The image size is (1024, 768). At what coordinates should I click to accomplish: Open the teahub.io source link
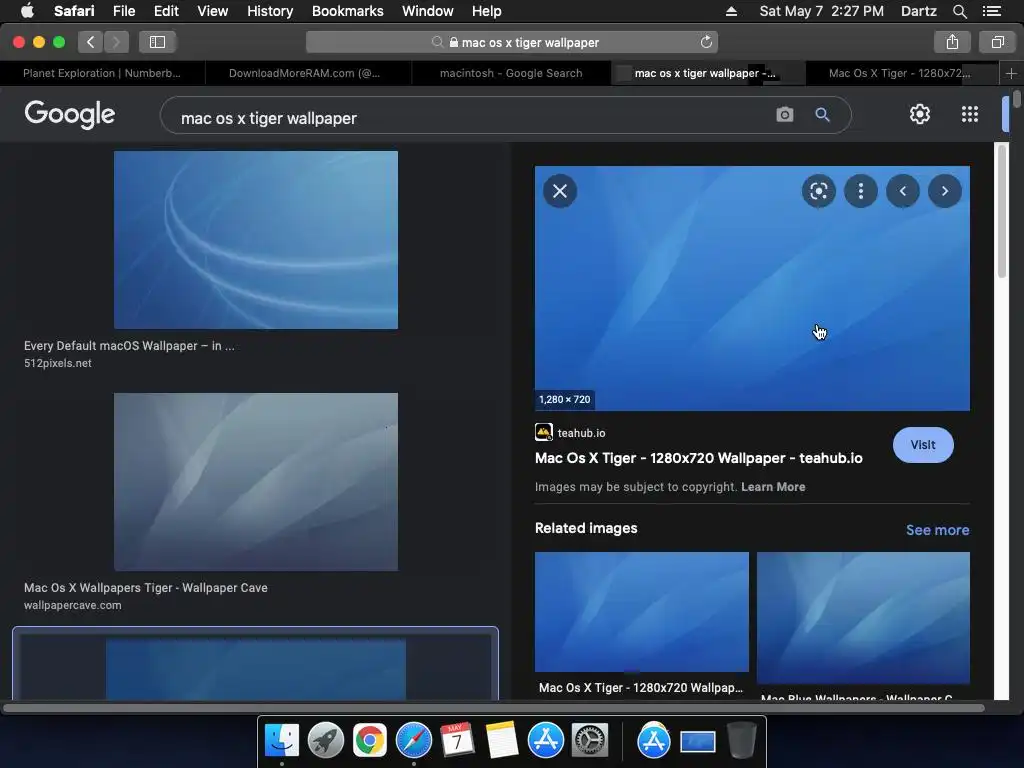tap(570, 432)
